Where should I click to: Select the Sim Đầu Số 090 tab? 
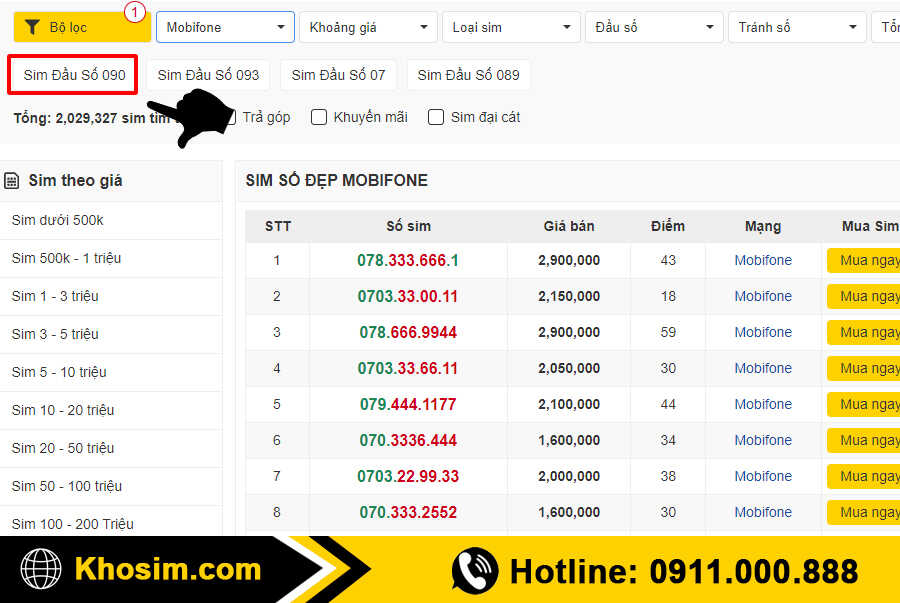tap(74, 75)
